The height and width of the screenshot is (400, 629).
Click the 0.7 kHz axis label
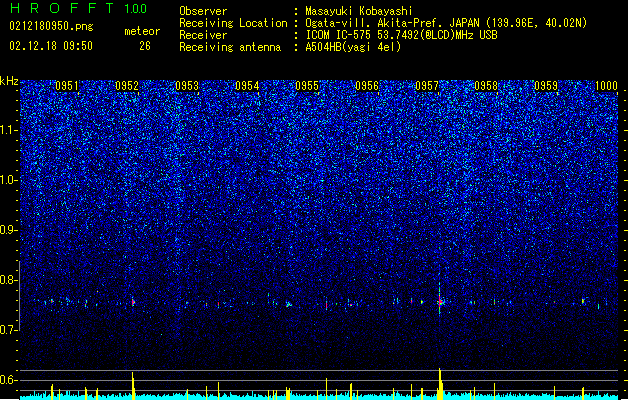[9, 330]
